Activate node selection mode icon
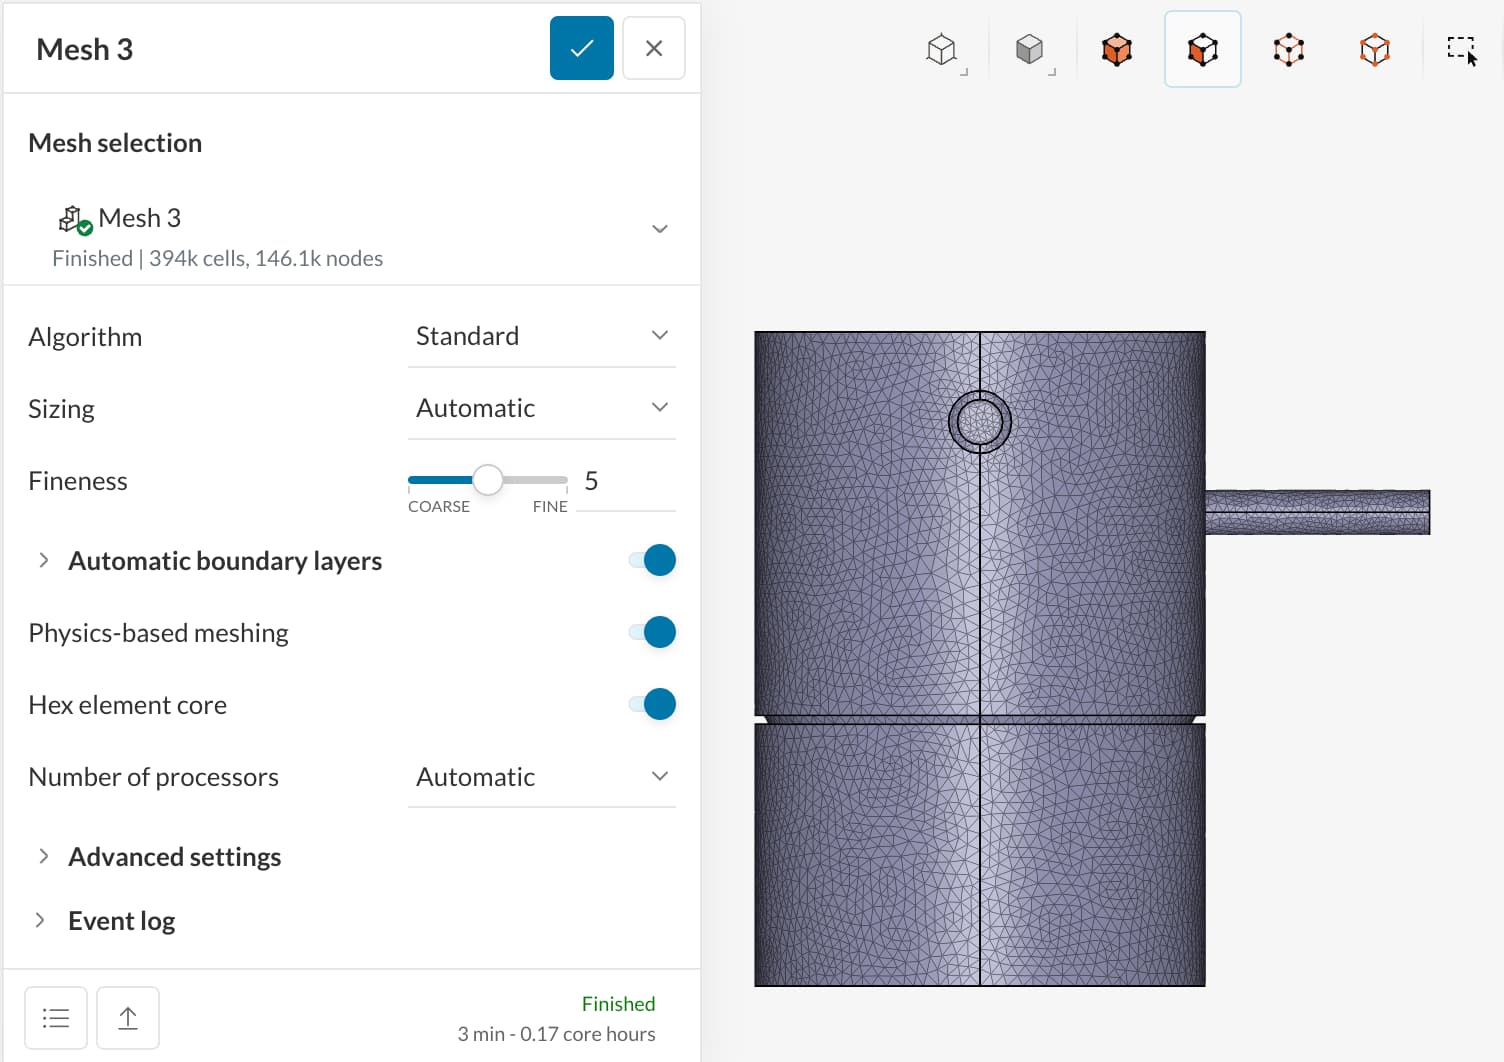Screen dimensions: 1504x1062 point(1375,49)
